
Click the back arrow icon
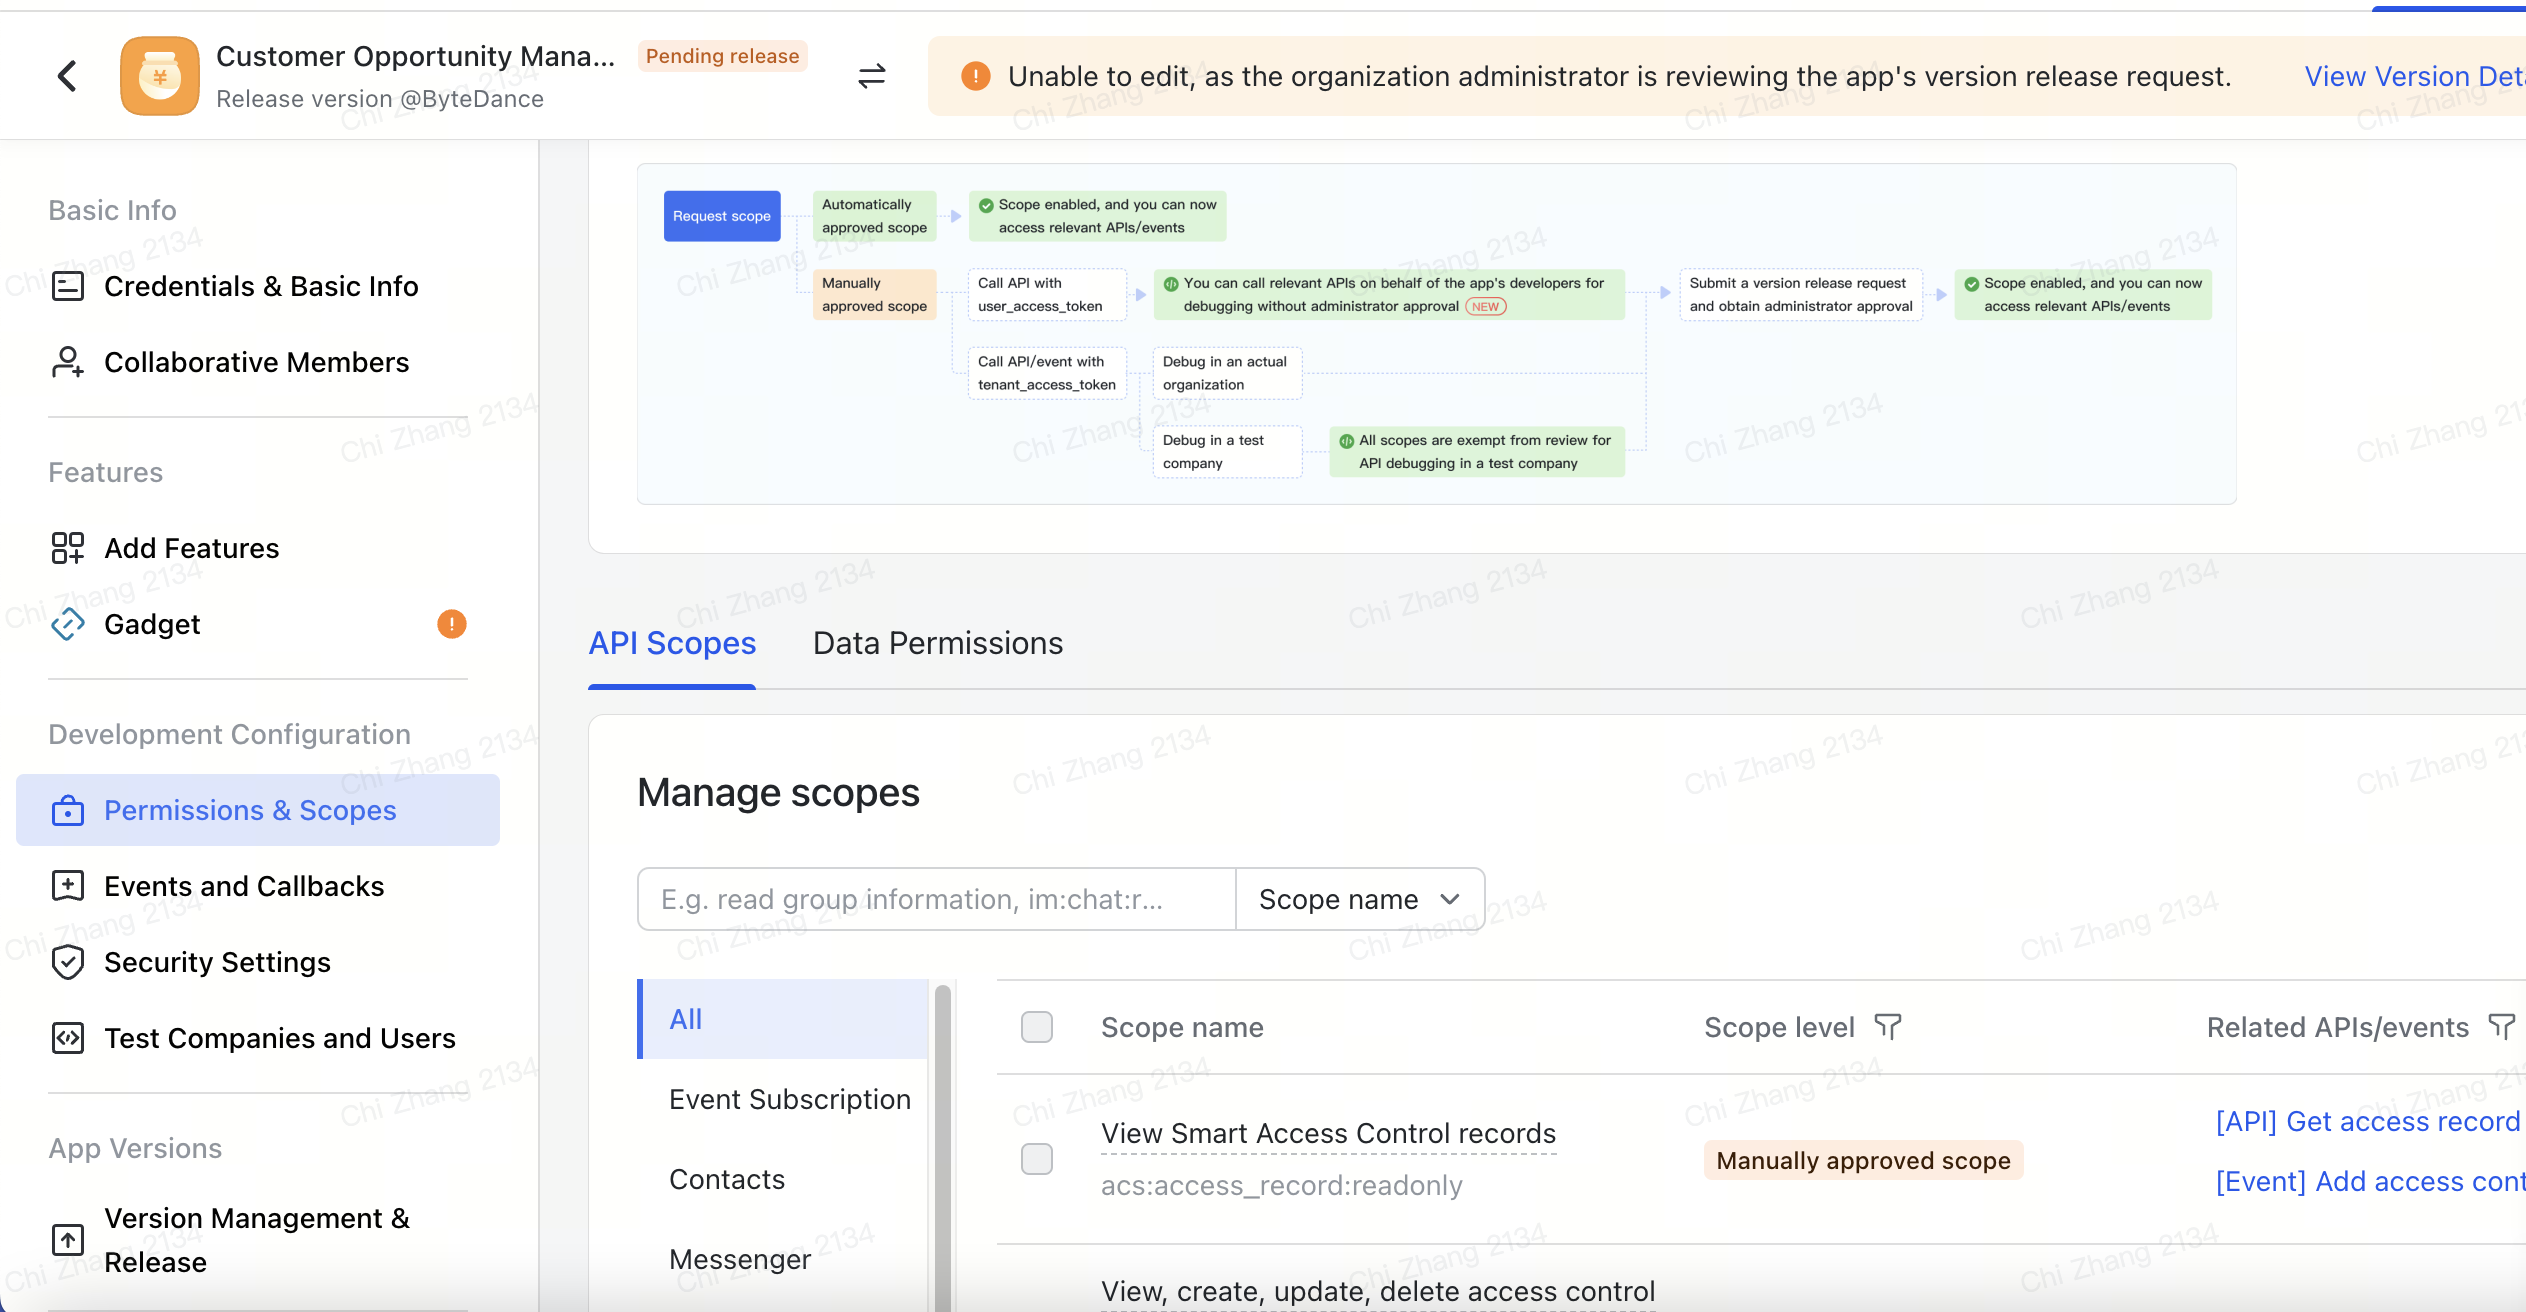click(x=67, y=76)
